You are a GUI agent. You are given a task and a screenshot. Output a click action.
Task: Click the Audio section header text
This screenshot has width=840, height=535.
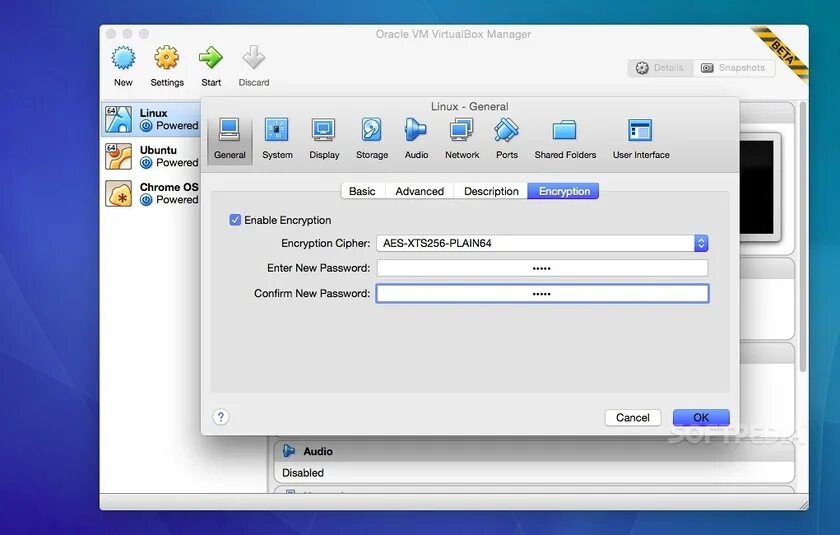[318, 451]
